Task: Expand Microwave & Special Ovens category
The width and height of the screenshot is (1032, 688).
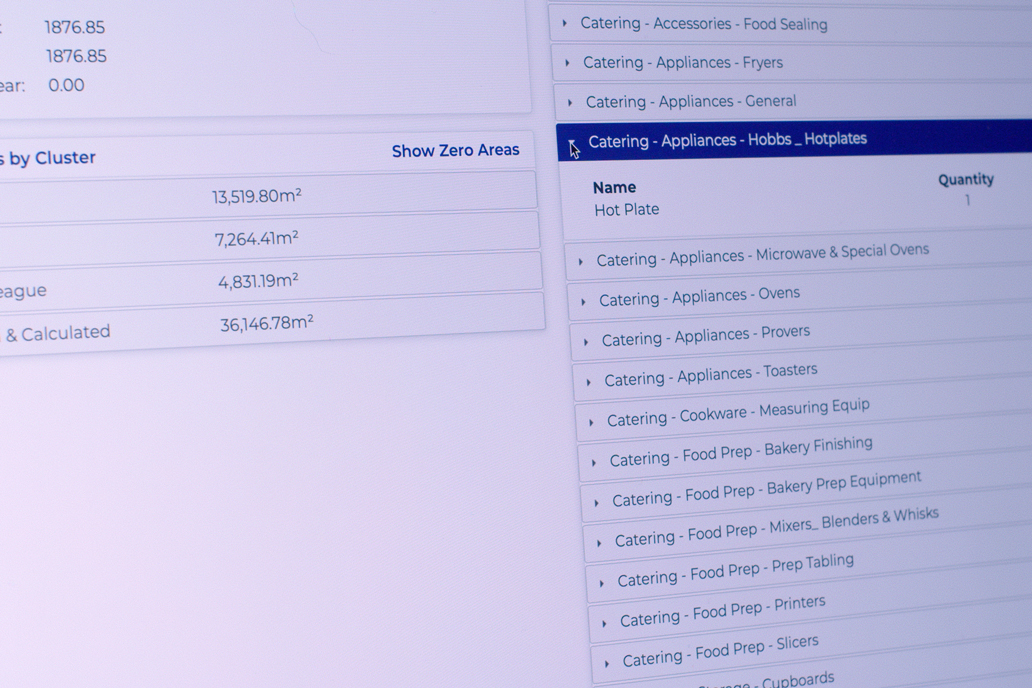Action: [x=762, y=256]
